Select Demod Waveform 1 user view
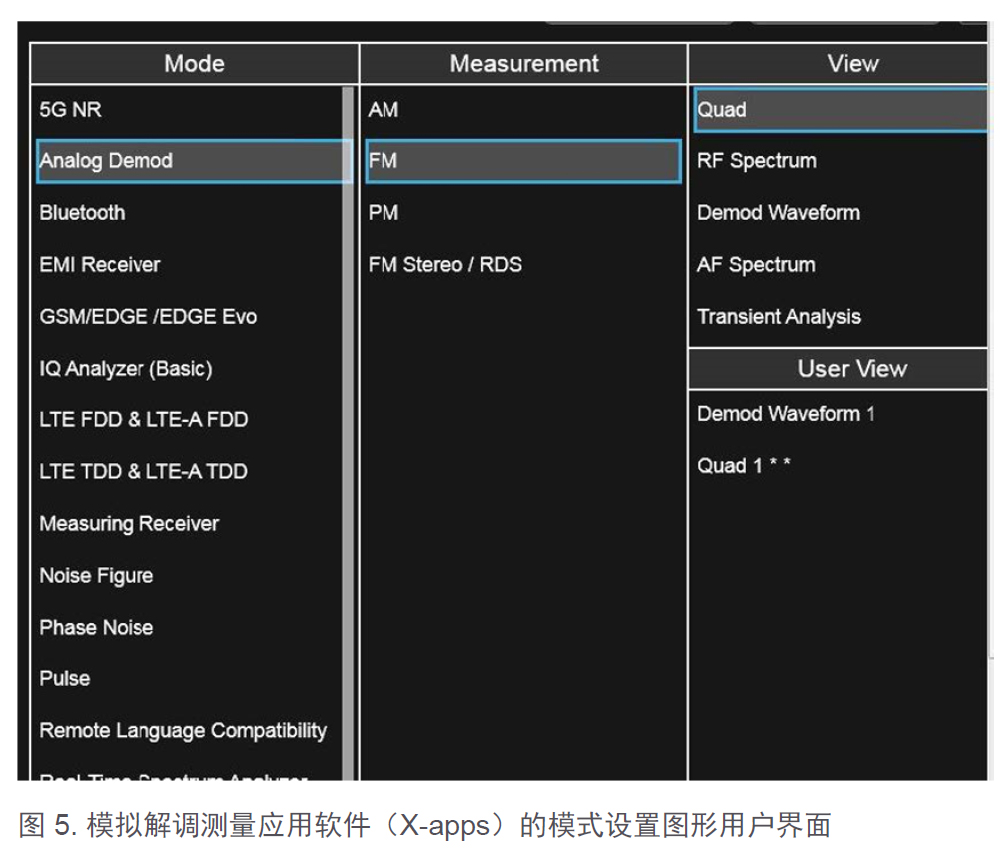 pyautogui.click(x=786, y=414)
